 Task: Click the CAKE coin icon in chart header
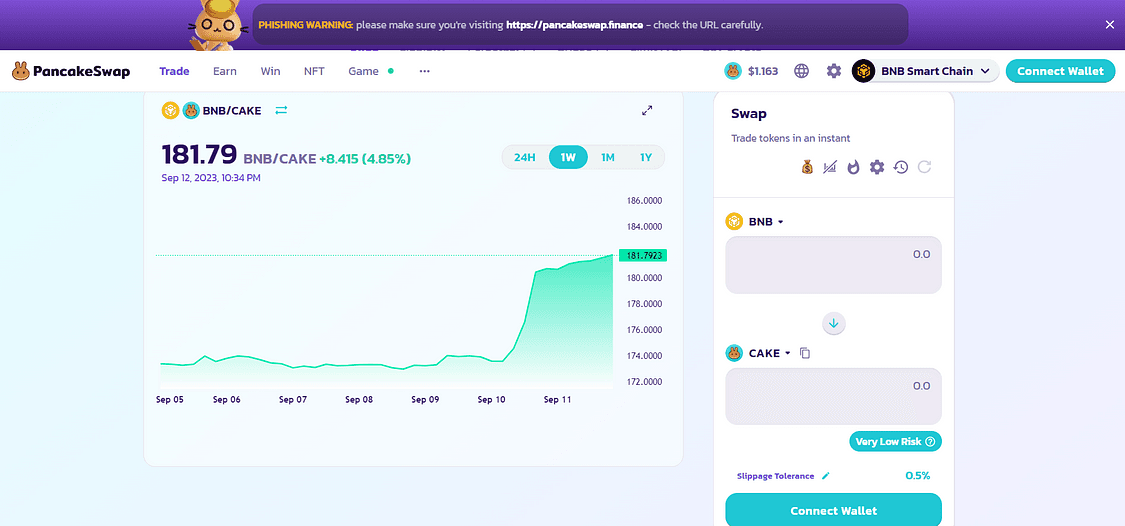click(x=190, y=111)
